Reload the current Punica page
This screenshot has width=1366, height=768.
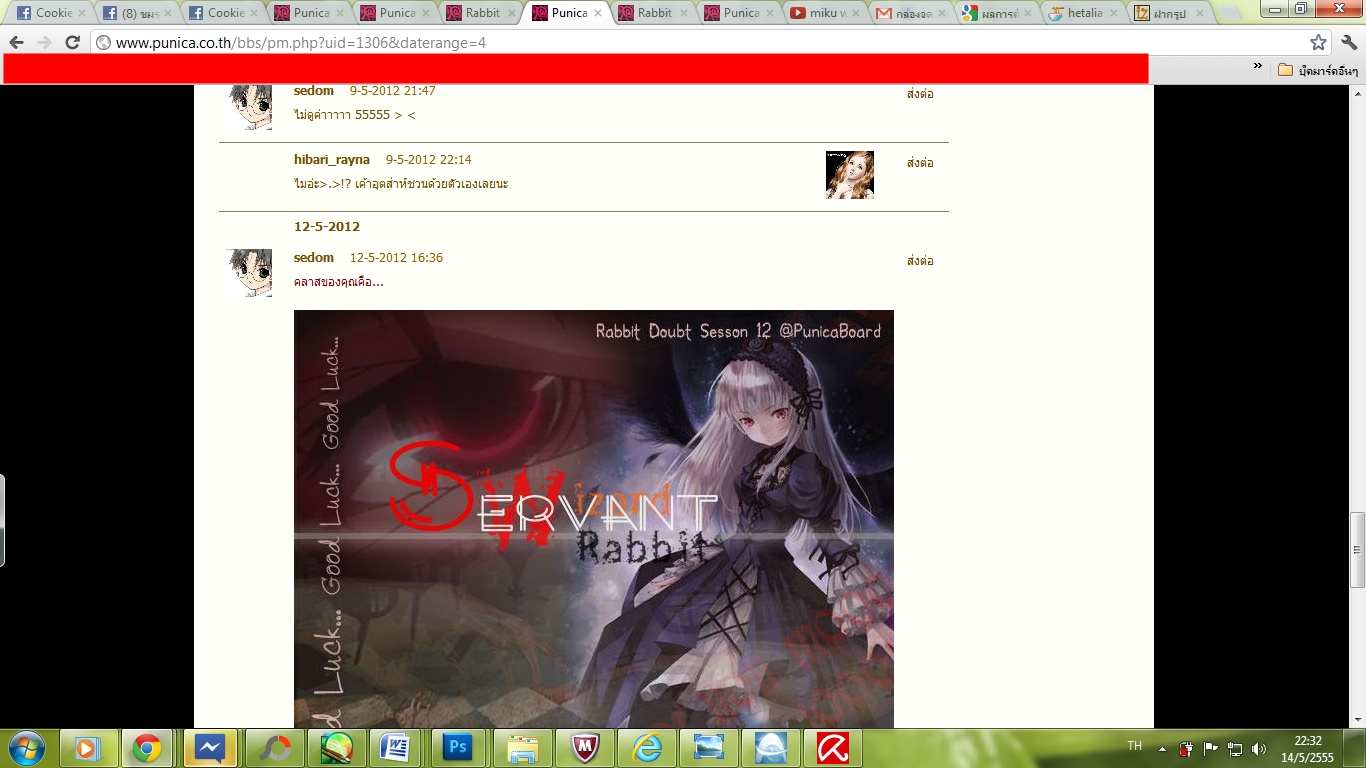click(x=72, y=42)
